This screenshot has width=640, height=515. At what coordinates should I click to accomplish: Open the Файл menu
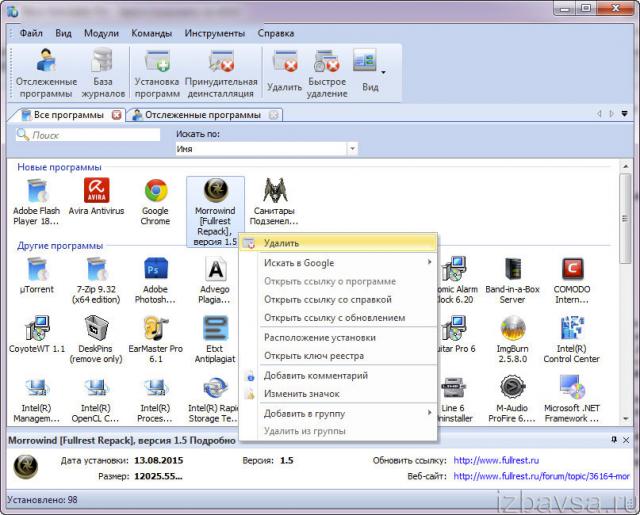[x=31, y=33]
